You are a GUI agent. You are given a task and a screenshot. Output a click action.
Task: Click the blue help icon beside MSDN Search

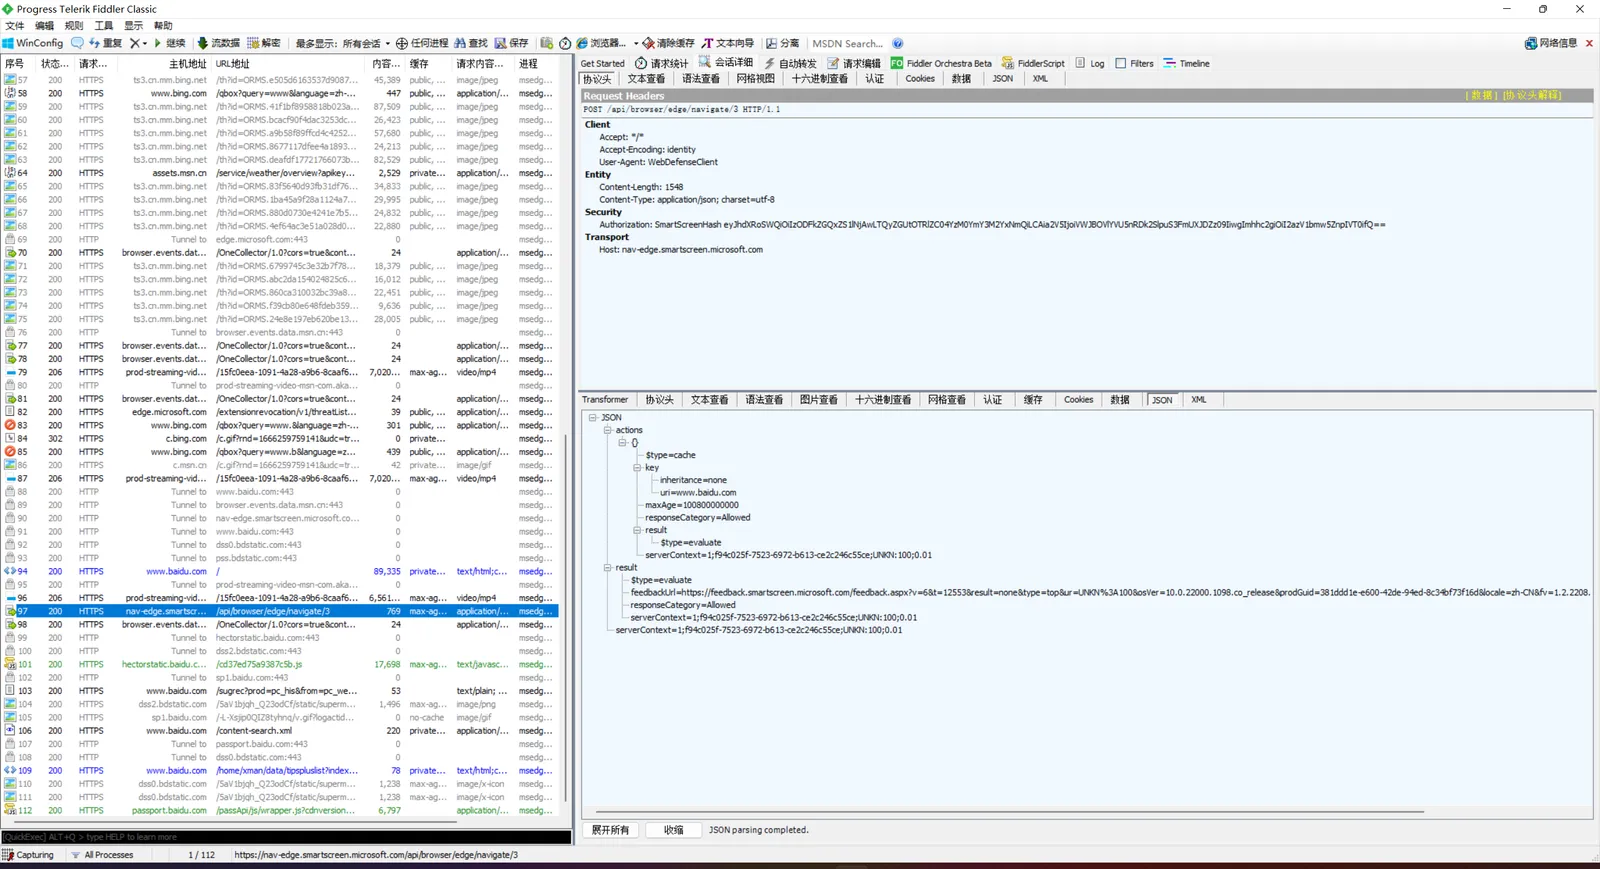click(x=898, y=43)
